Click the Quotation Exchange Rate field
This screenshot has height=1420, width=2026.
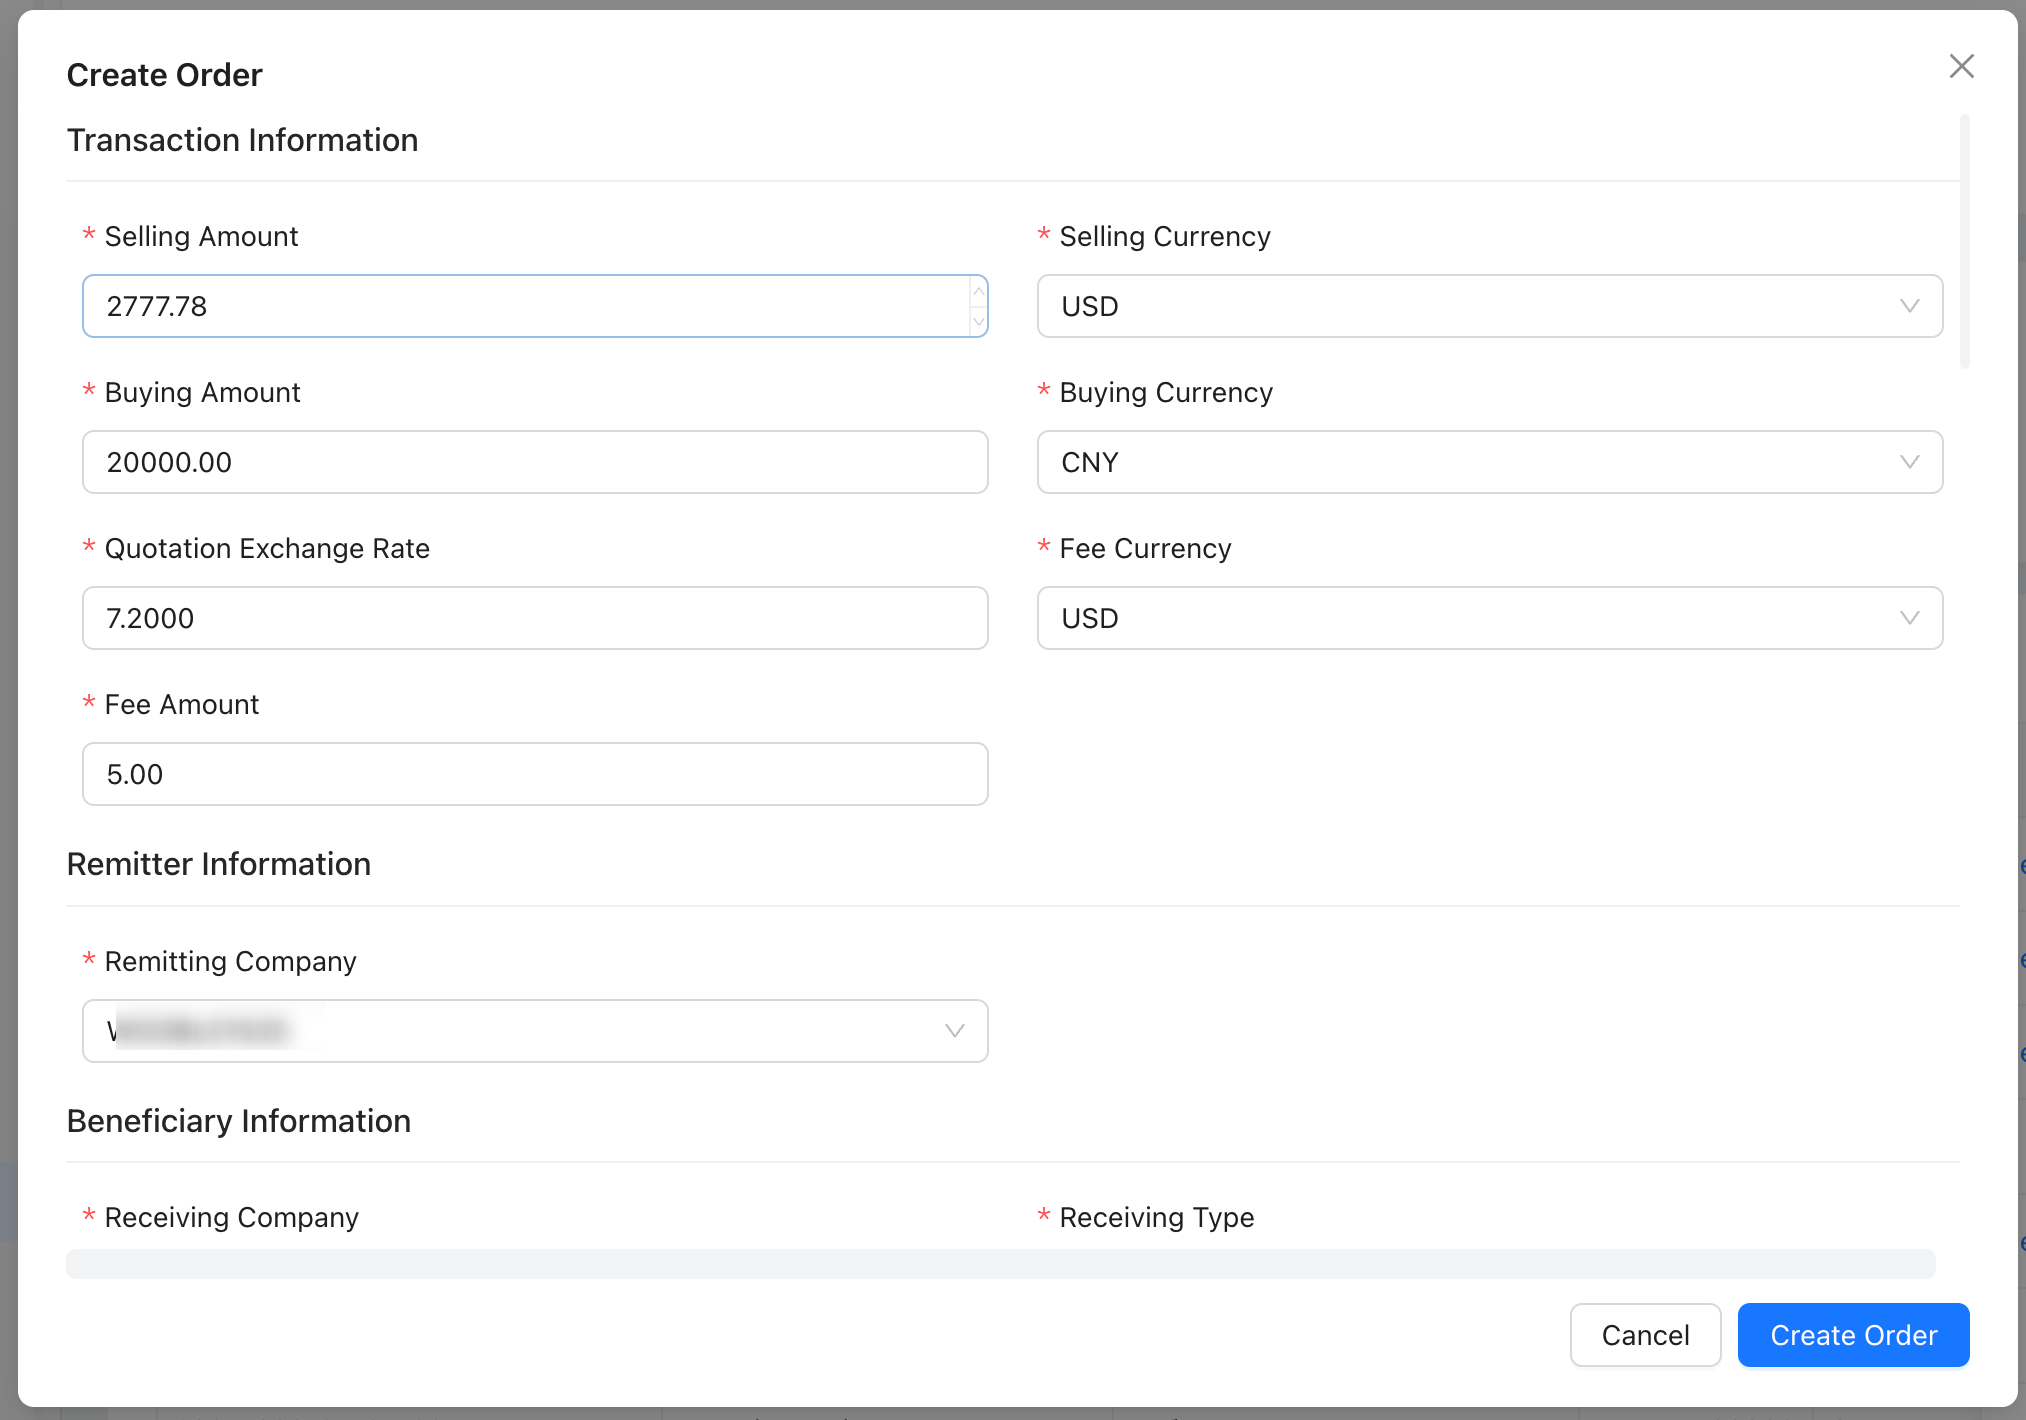pos(534,618)
